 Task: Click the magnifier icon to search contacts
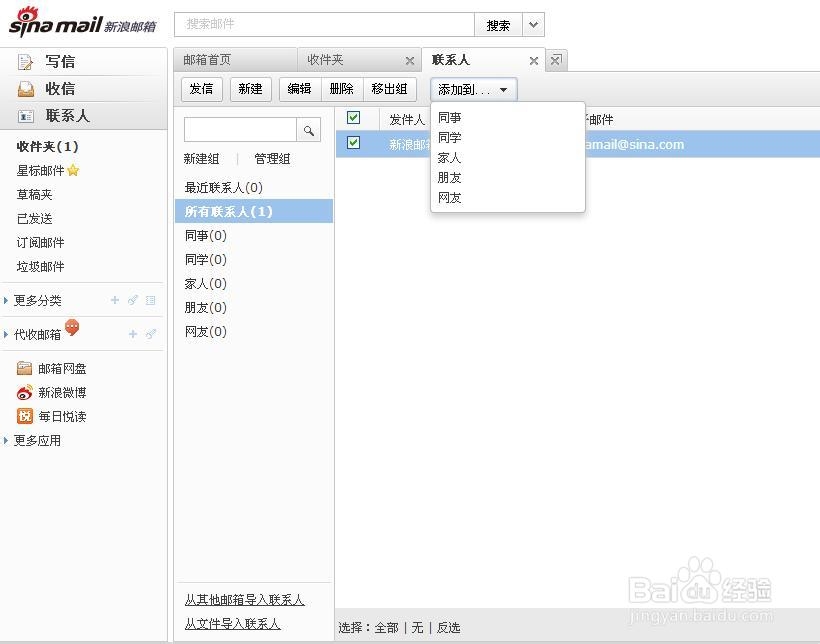[x=308, y=130]
